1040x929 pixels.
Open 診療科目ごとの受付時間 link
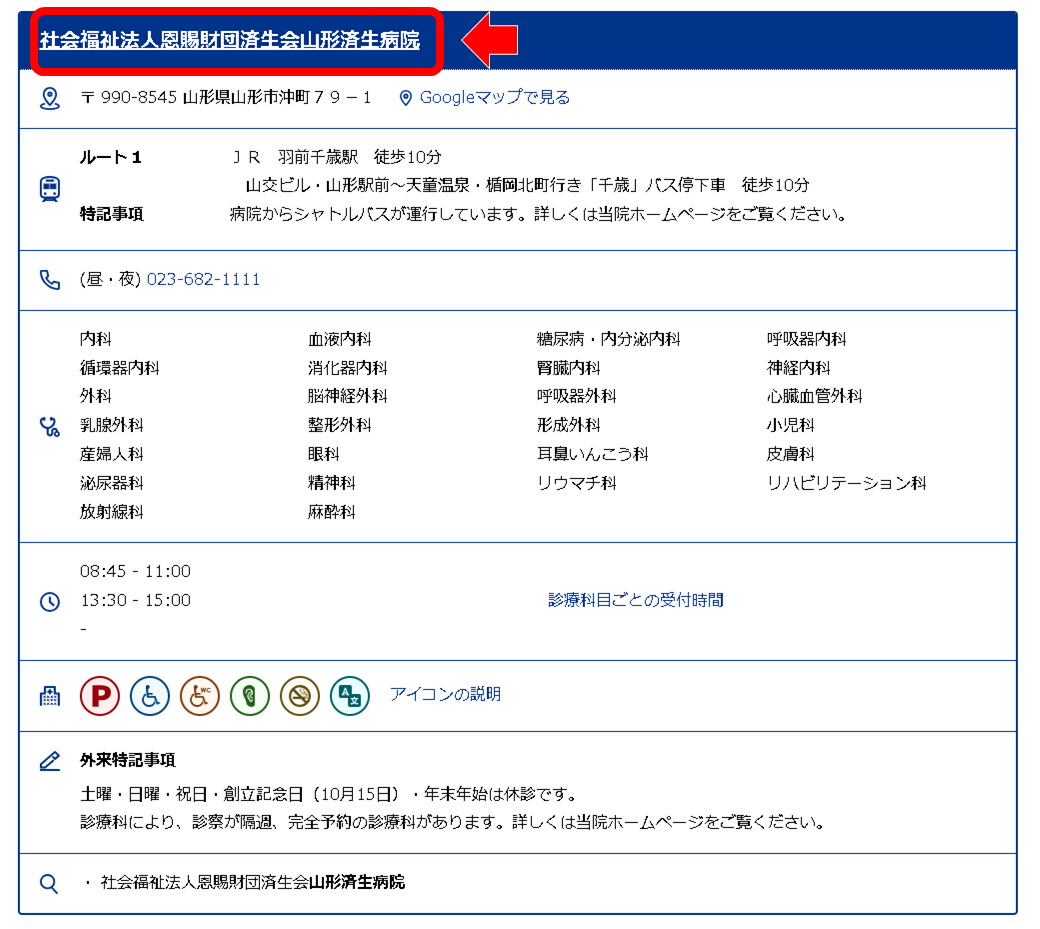click(x=635, y=600)
